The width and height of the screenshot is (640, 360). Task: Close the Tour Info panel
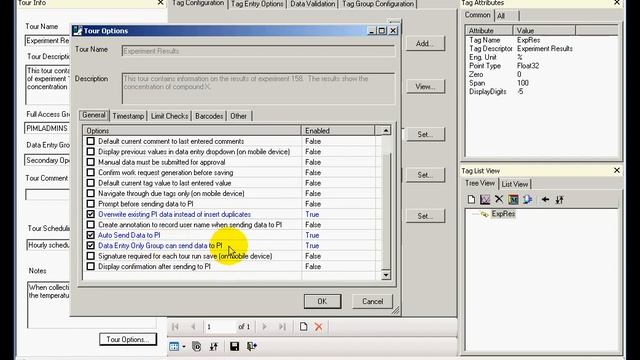coord(160,3)
